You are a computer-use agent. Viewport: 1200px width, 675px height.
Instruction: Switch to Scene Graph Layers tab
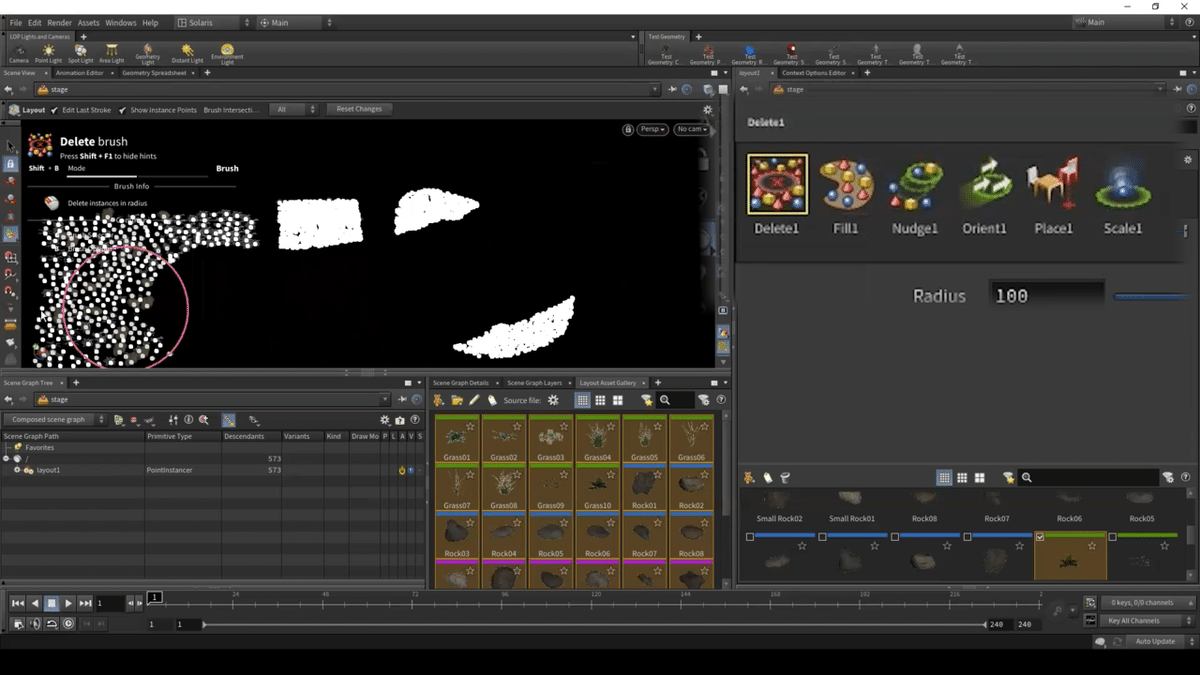pos(535,383)
